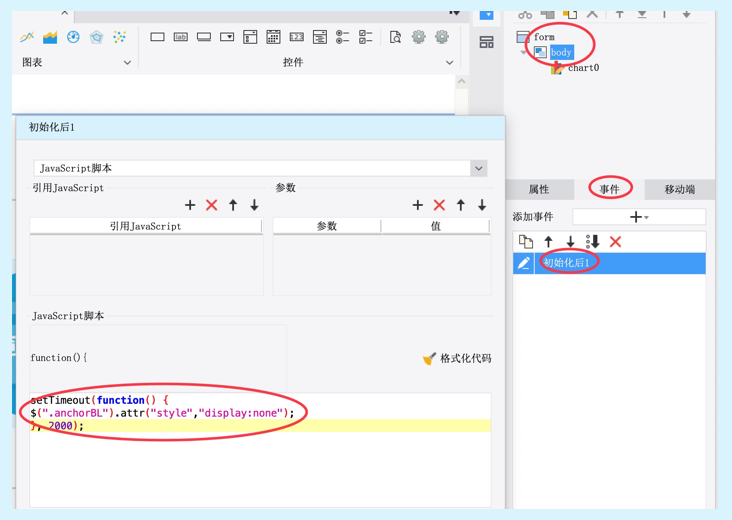Viewport: 732px width, 520px height.
Task: Click the pencil edit icon for 初始化后1
Action: click(x=524, y=263)
